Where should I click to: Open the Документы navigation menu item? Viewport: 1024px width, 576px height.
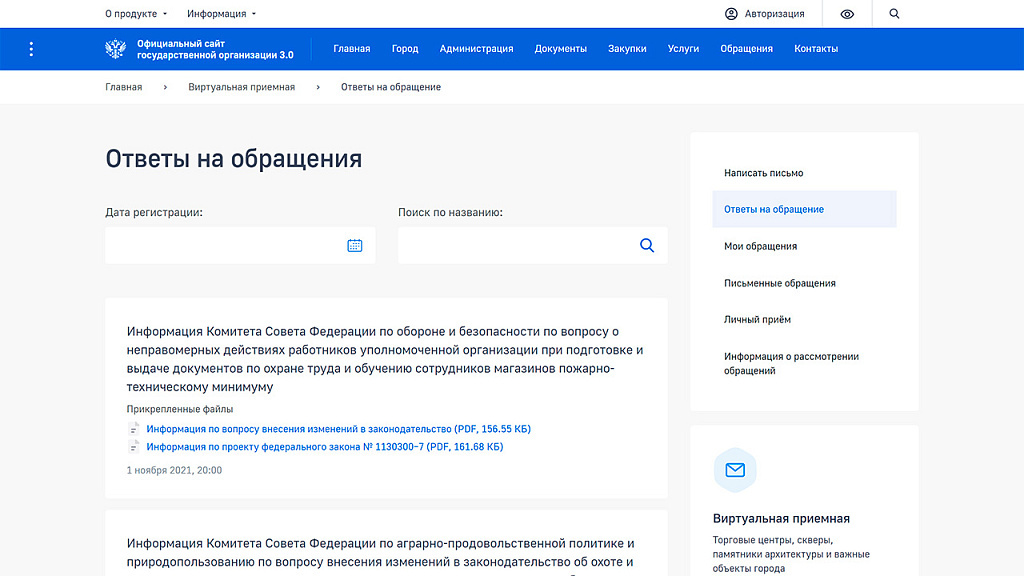tap(560, 49)
